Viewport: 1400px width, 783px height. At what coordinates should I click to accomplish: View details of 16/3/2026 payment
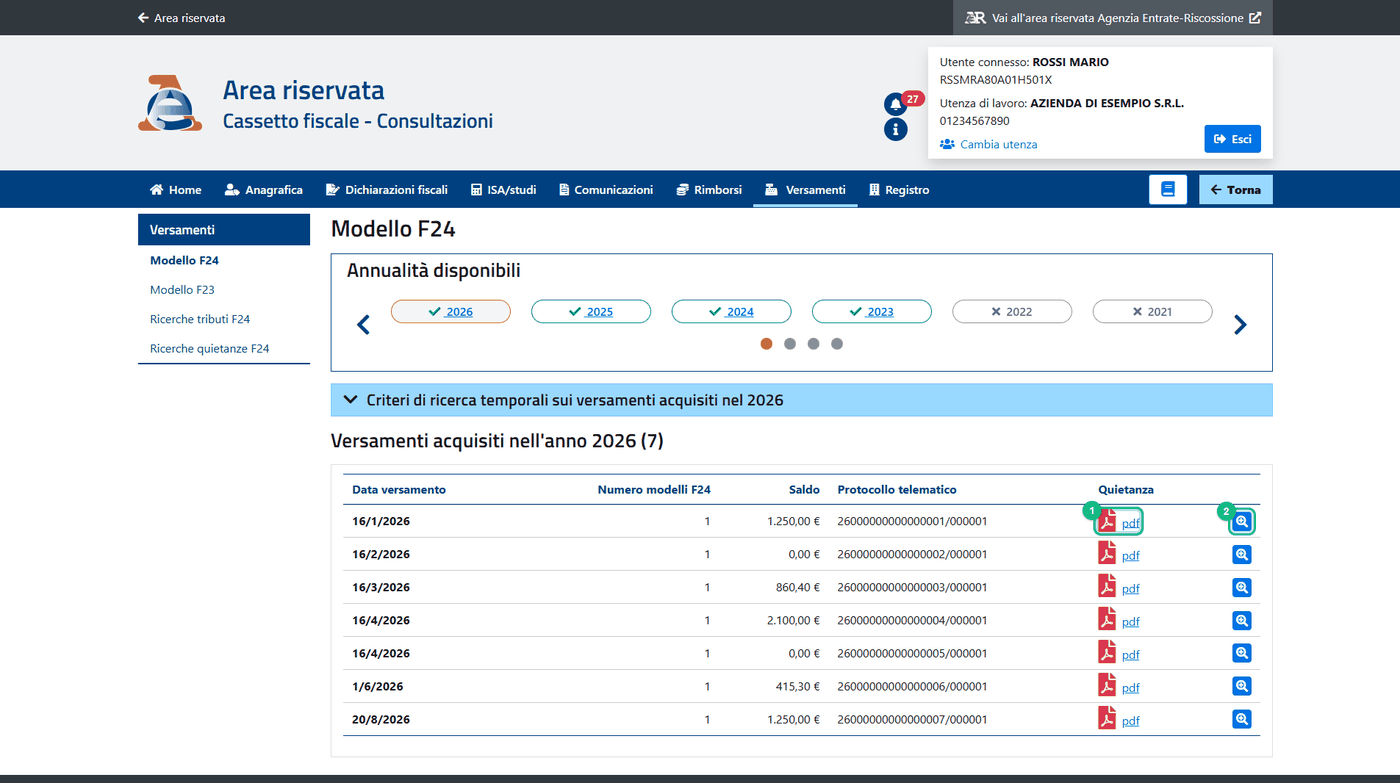(x=1242, y=587)
